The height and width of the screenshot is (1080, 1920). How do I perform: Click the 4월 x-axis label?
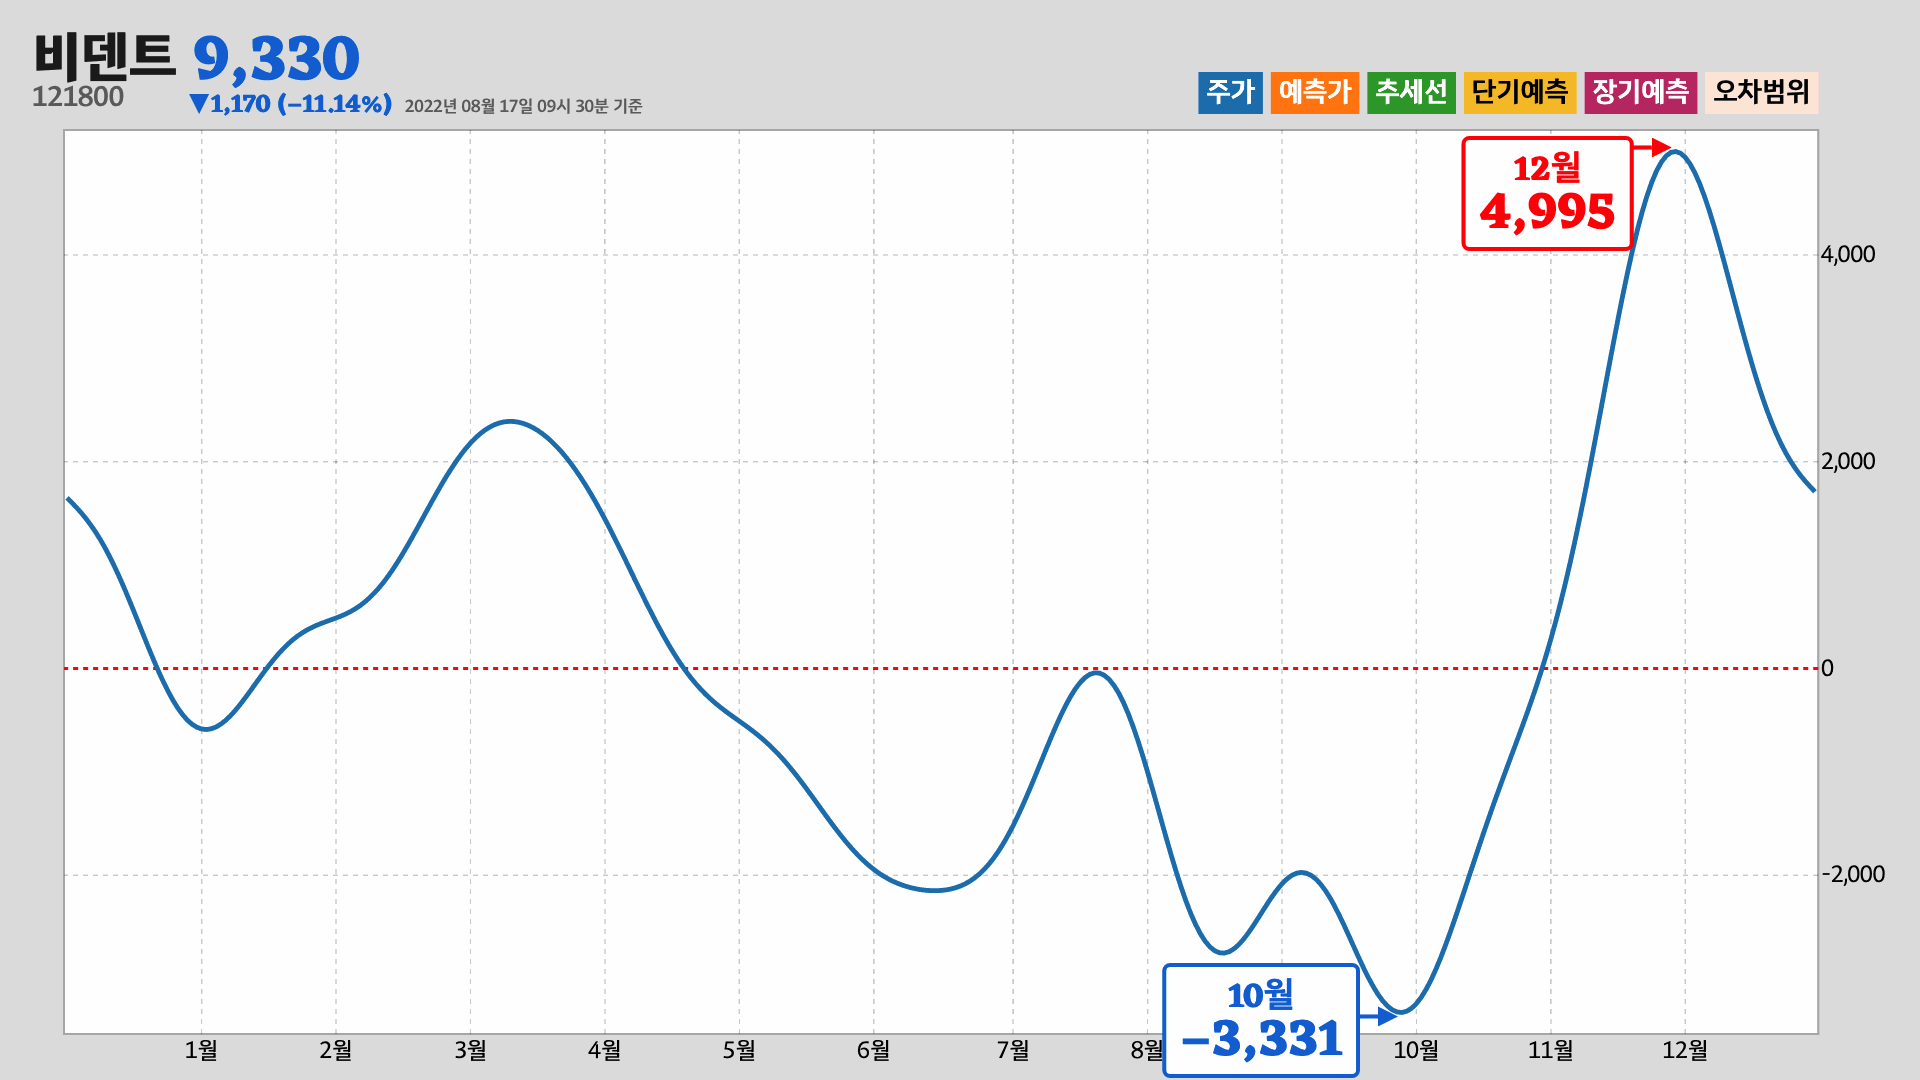tap(604, 1050)
